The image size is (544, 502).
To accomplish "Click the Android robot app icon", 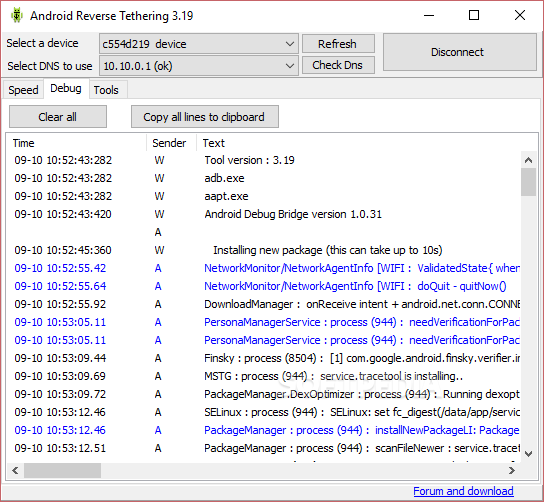I will [16, 16].
